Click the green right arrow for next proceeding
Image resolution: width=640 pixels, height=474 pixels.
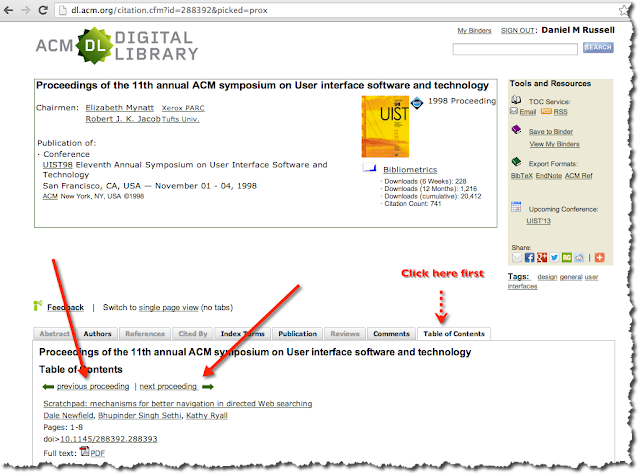point(208,387)
